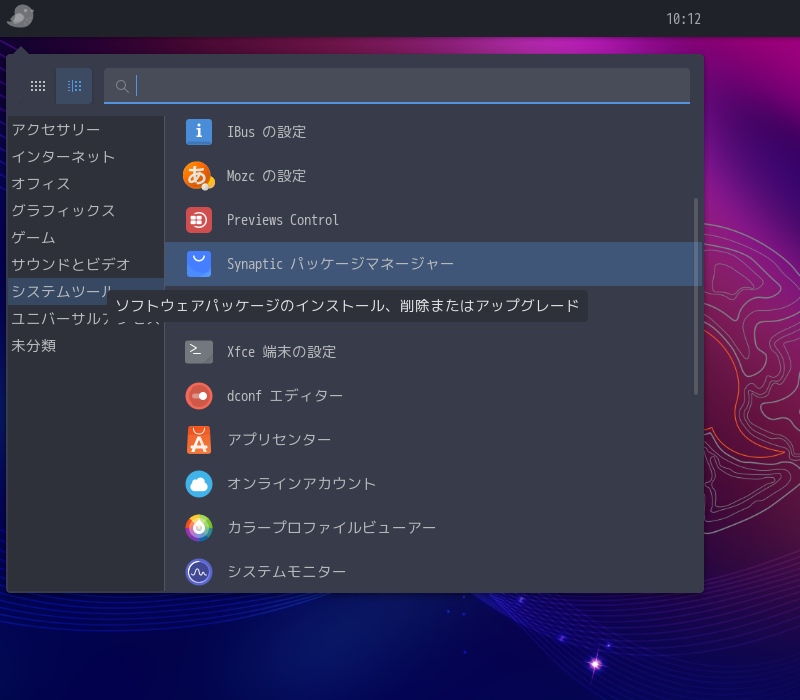
Task: Launch 'Synaptic パッケージマネージャー' entry
Action: [x=433, y=264]
